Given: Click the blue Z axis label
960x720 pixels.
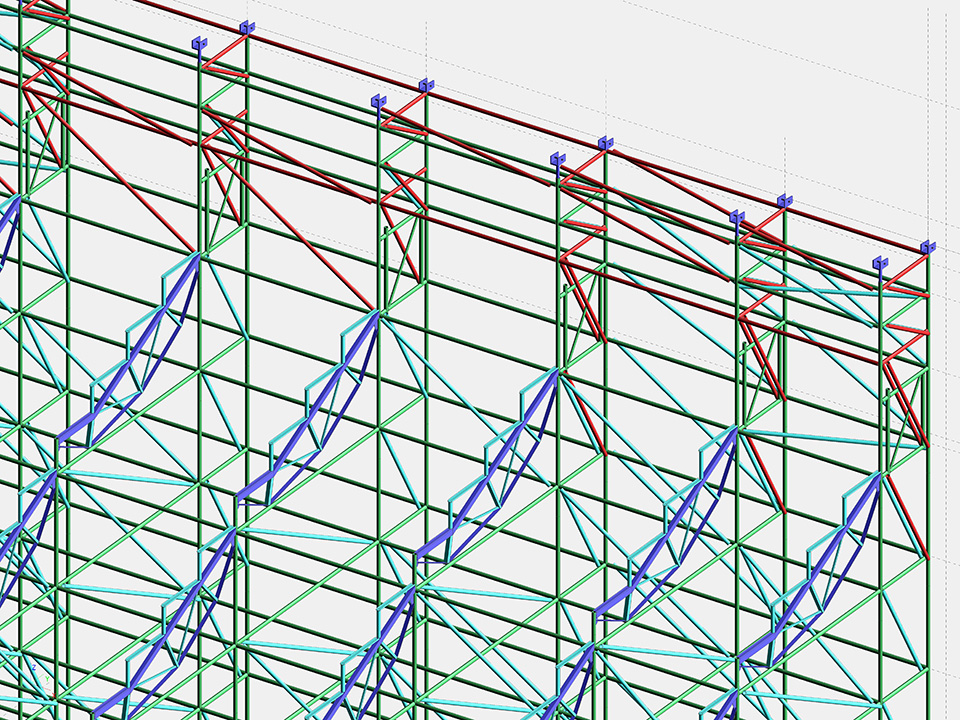Looking at the screenshot, I should point(33,665).
